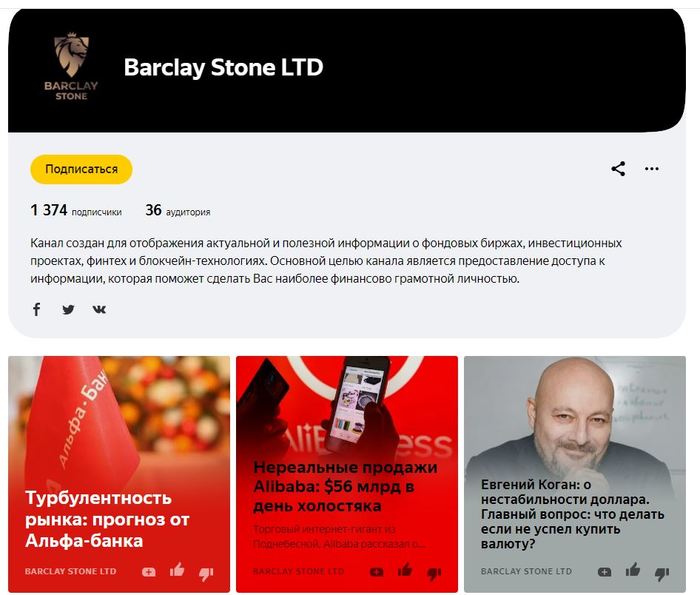Subscribe using the yellow Подписаться button

click(81, 169)
